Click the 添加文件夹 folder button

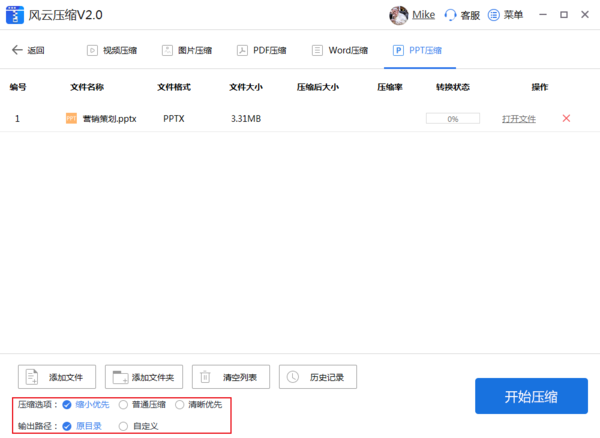coord(144,377)
